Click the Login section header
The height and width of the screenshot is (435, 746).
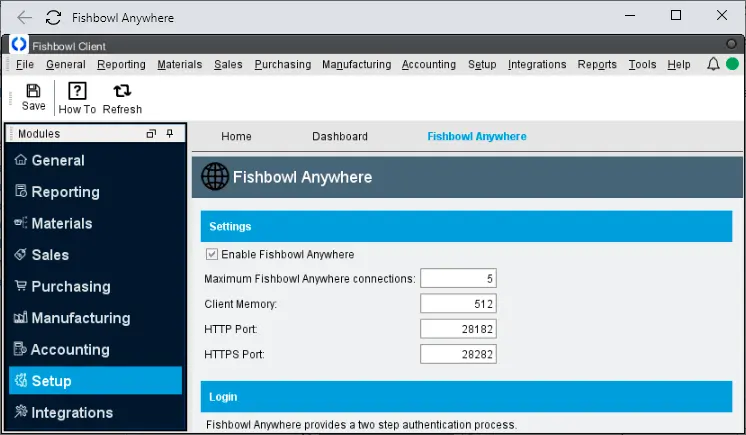[x=466, y=396]
